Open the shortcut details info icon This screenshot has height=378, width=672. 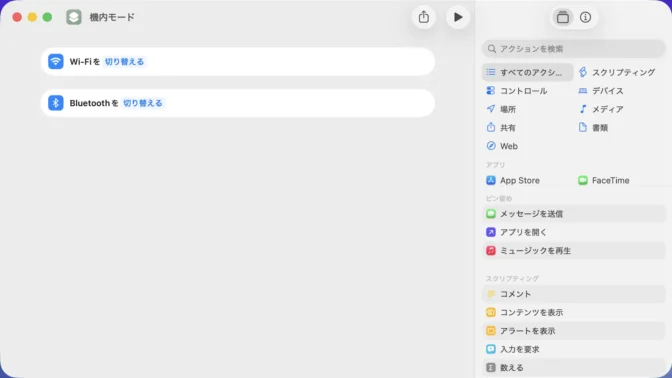585,17
